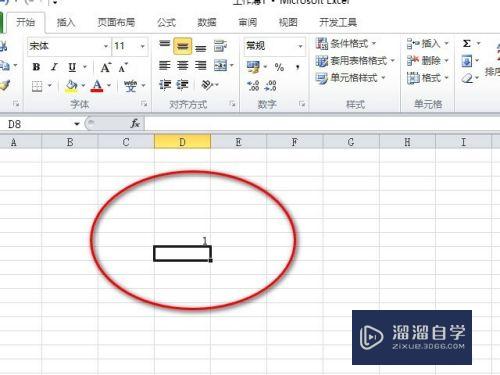This screenshot has width=500, height=375.
Task: Increase indent icon
Action: [x=183, y=85]
